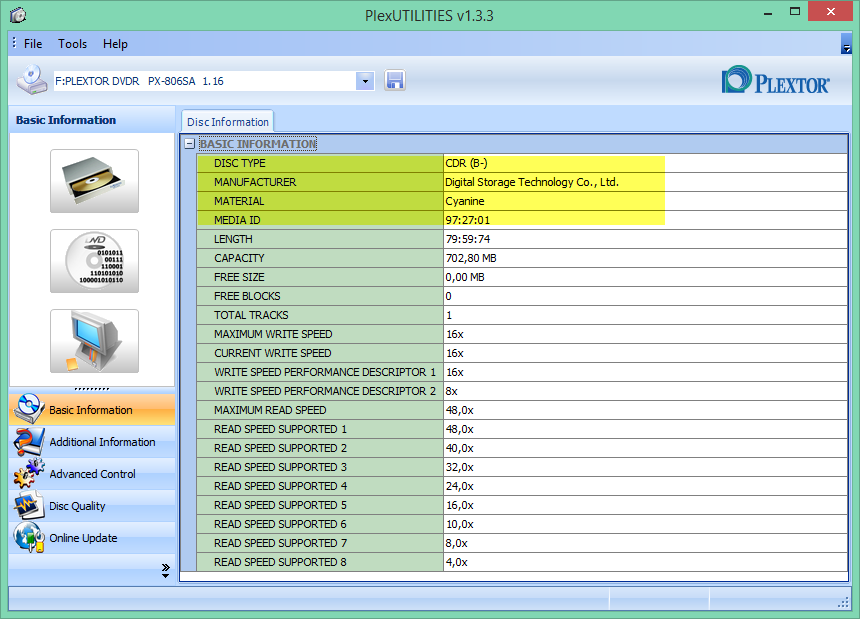Click the 16,0x read speed value
The image size is (860, 619).
point(460,505)
